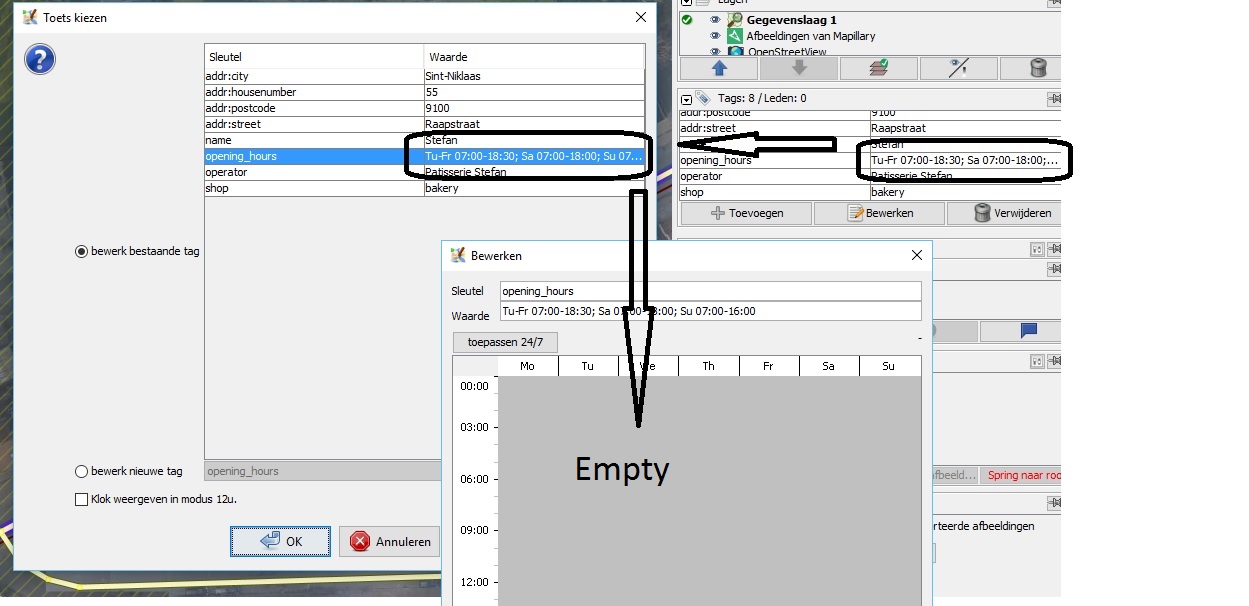Click the bakery value in Toets kiezen
This screenshot has height=606, width=1249.
point(534,188)
